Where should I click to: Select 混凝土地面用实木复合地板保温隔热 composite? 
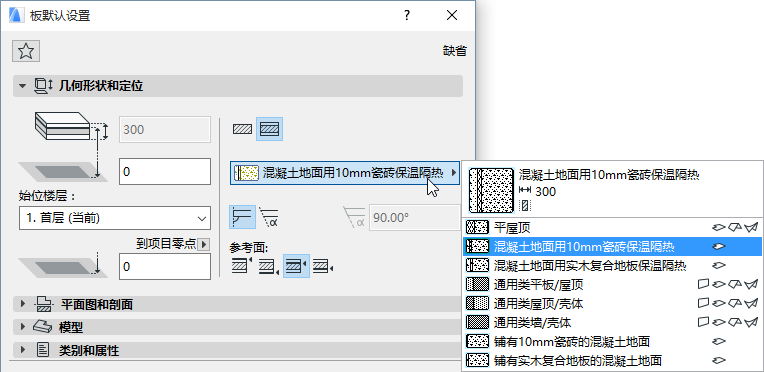(x=612, y=265)
